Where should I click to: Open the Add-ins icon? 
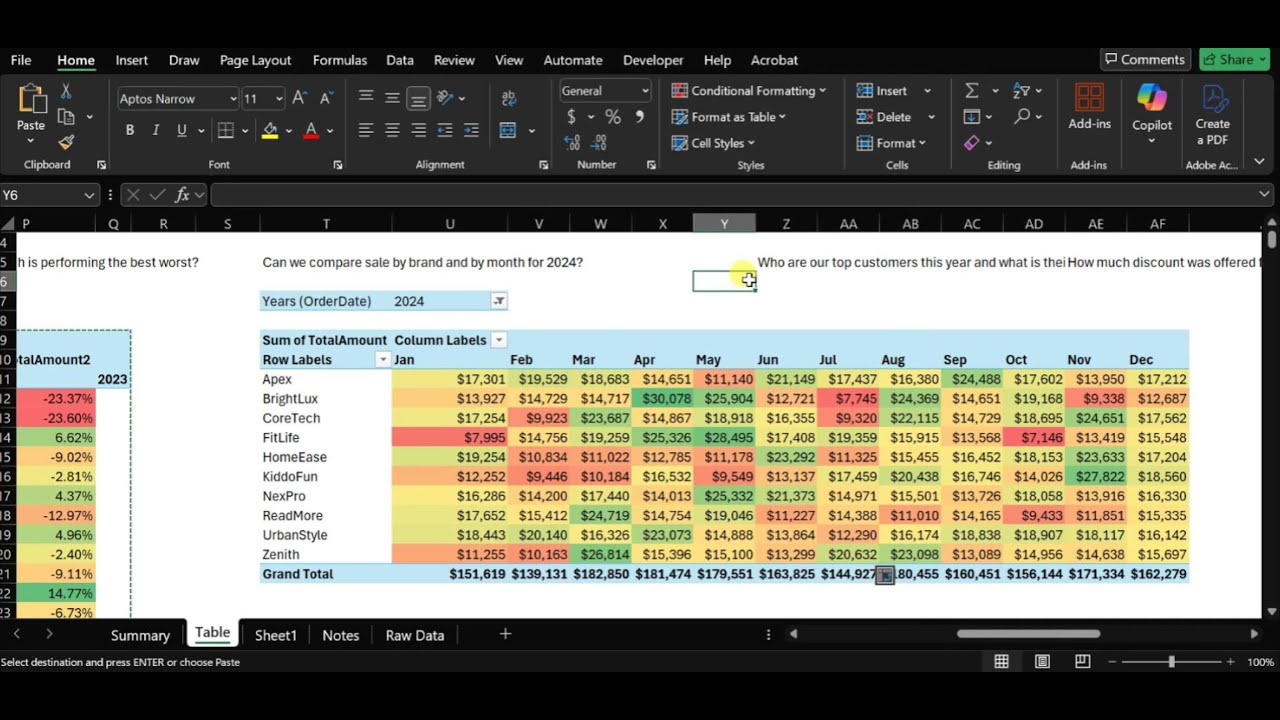[x=1089, y=107]
